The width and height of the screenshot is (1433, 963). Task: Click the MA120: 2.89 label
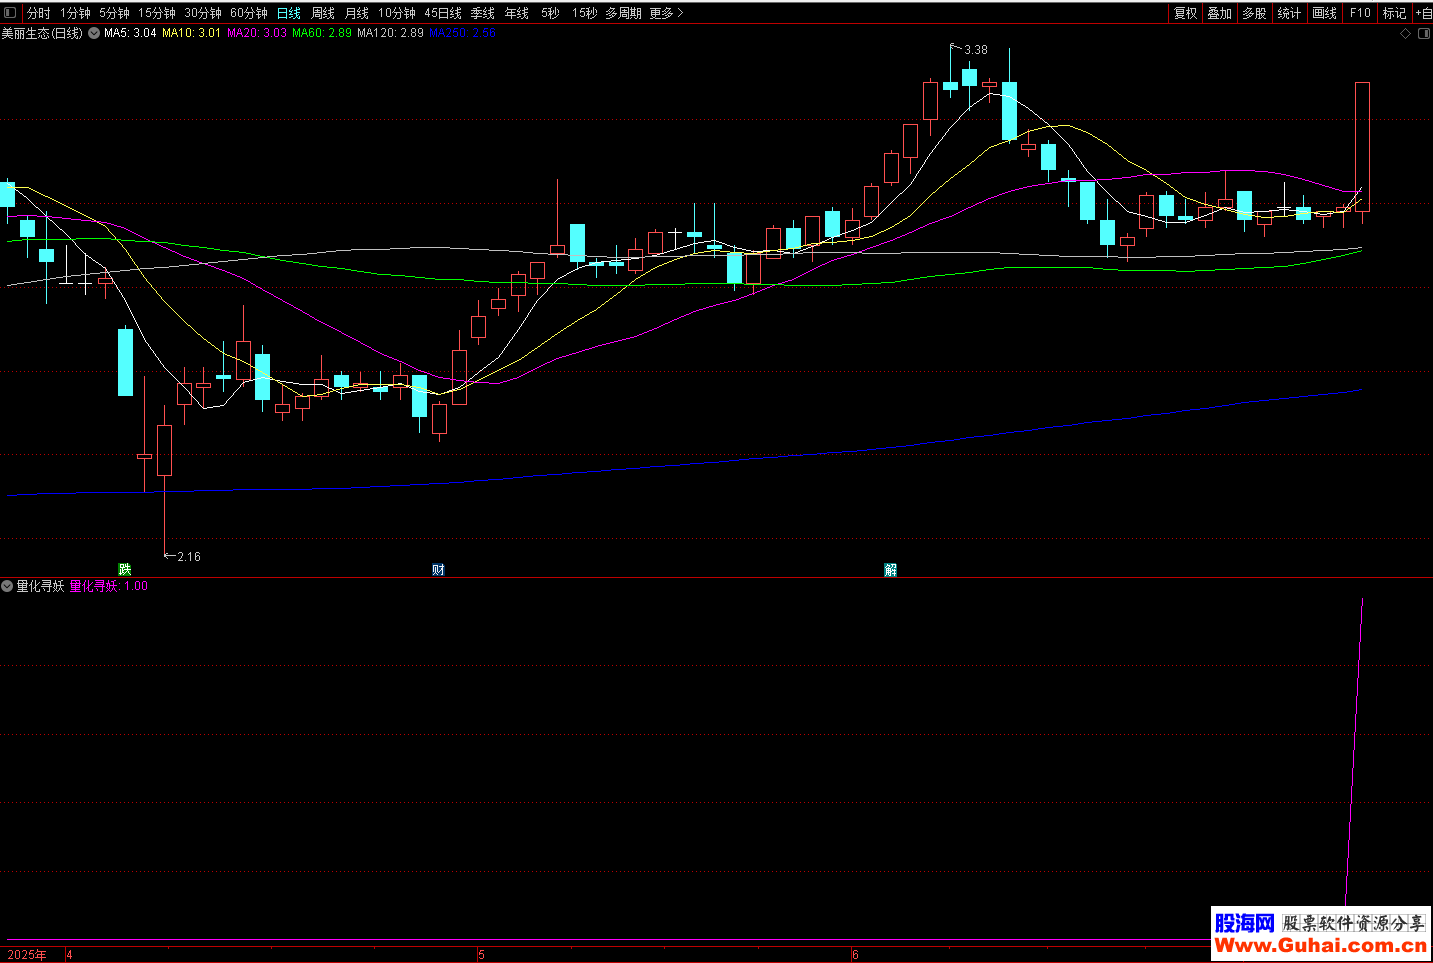click(x=390, y=33)
